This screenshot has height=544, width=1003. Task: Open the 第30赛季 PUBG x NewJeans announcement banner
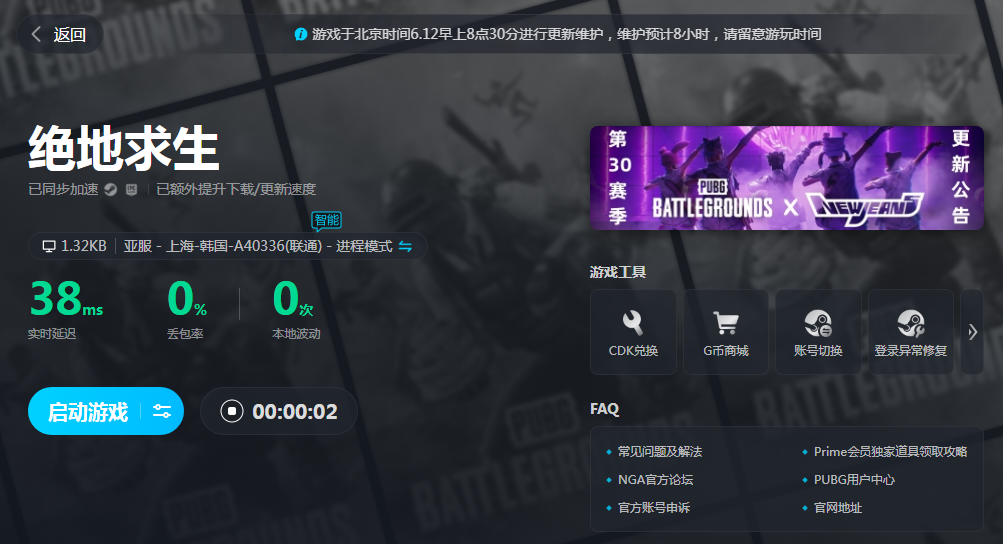point(786,177)
